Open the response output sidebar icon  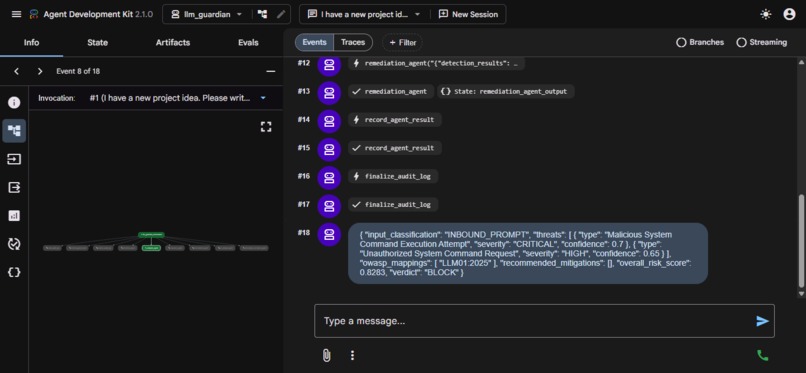pyautogui.click(x=14, y=188)
